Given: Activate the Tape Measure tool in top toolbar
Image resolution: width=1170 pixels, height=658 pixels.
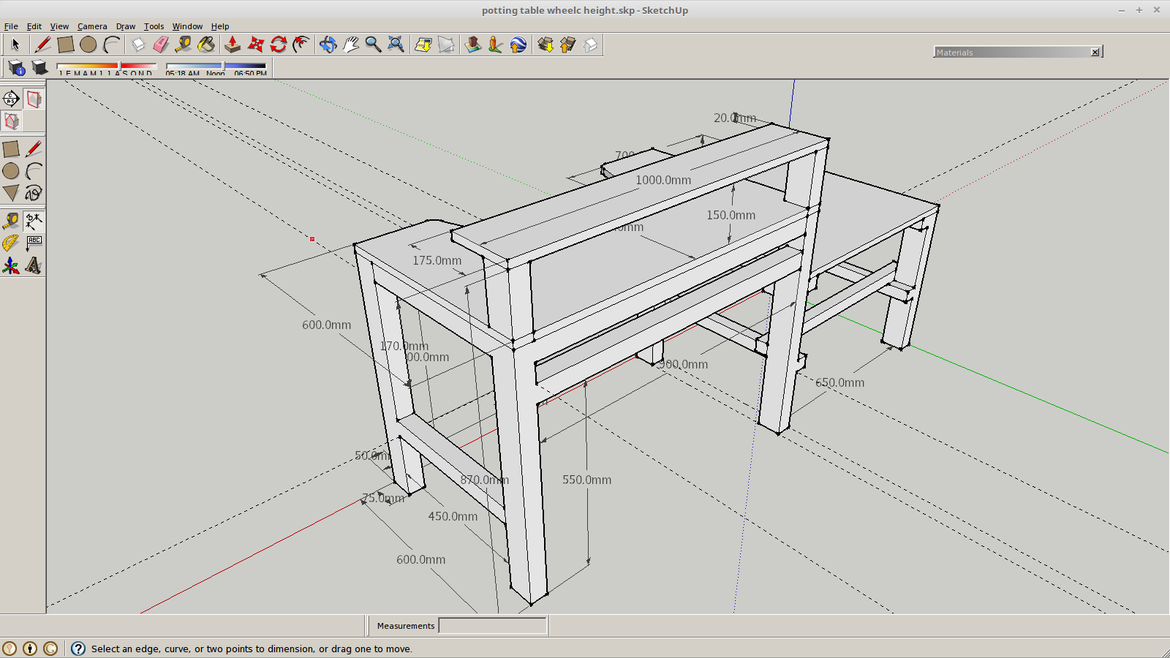Looking at the screenshot, I should [183, 45].
